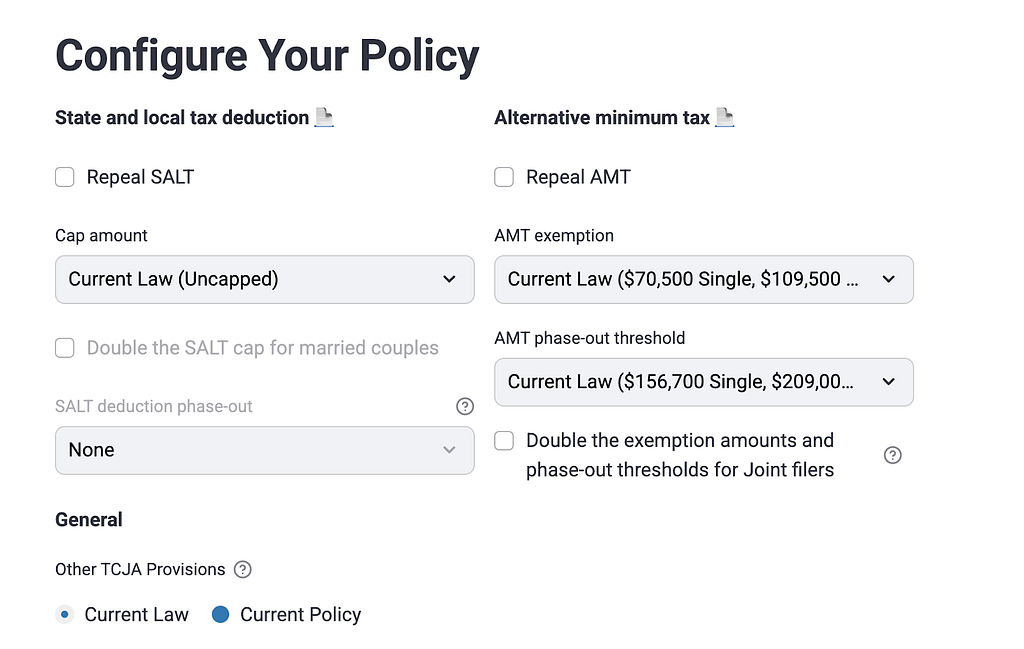Open State and local tax deduction document icon
The height and width of the screenshot is (649, 1024).
coord(324,118)
